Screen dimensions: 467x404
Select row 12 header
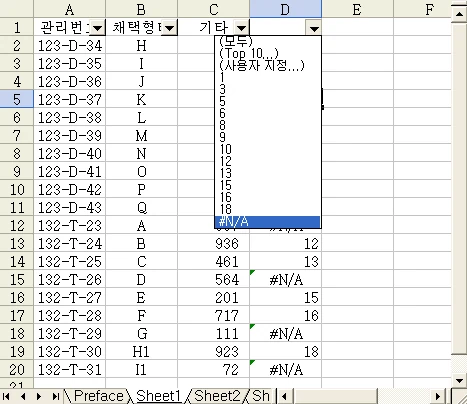pos(17,225)
